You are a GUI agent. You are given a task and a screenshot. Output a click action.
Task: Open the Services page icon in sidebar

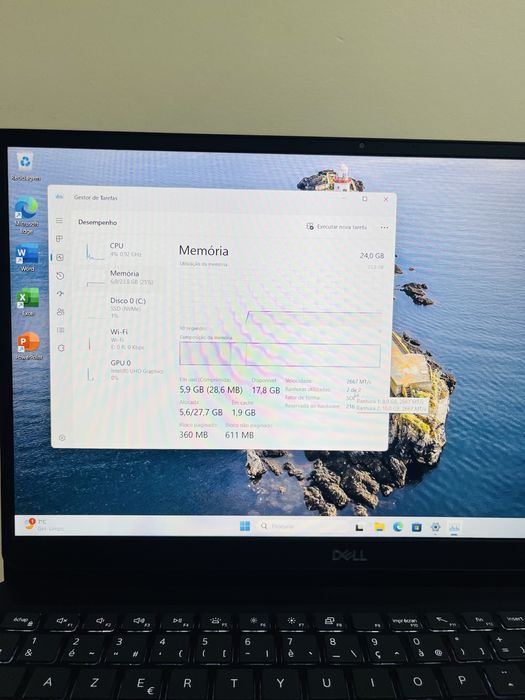pyautogui.click(x=61, y=348)
